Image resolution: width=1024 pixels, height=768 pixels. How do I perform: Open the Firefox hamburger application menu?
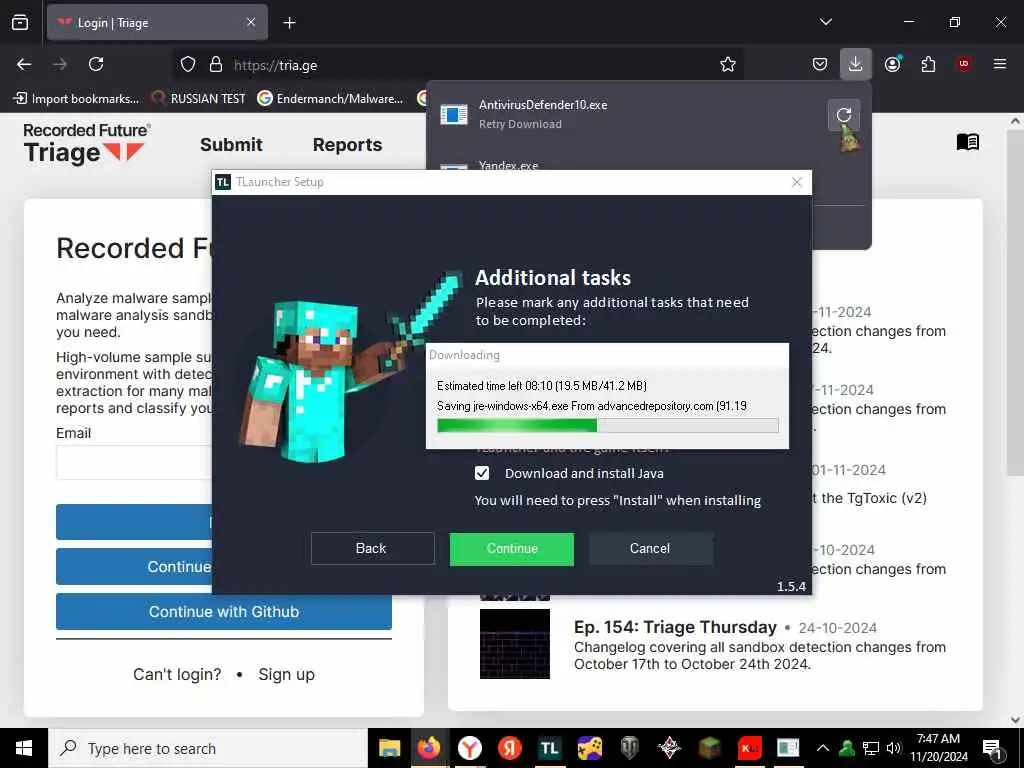999,64
